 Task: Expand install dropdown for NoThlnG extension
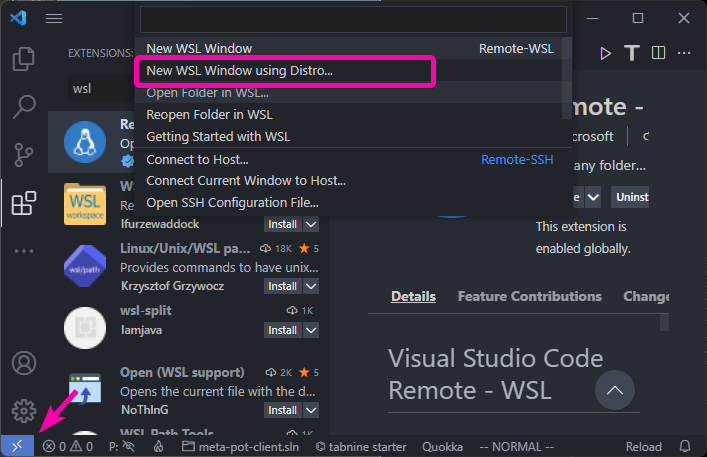click(x=311, y=410)
